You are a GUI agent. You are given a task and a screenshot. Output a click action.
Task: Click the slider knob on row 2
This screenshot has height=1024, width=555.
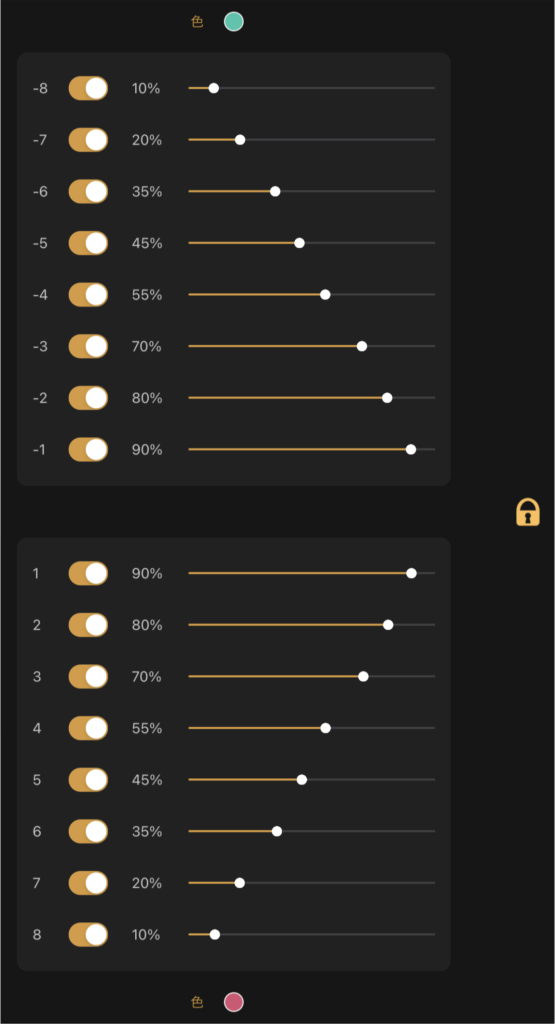(388, 625)
